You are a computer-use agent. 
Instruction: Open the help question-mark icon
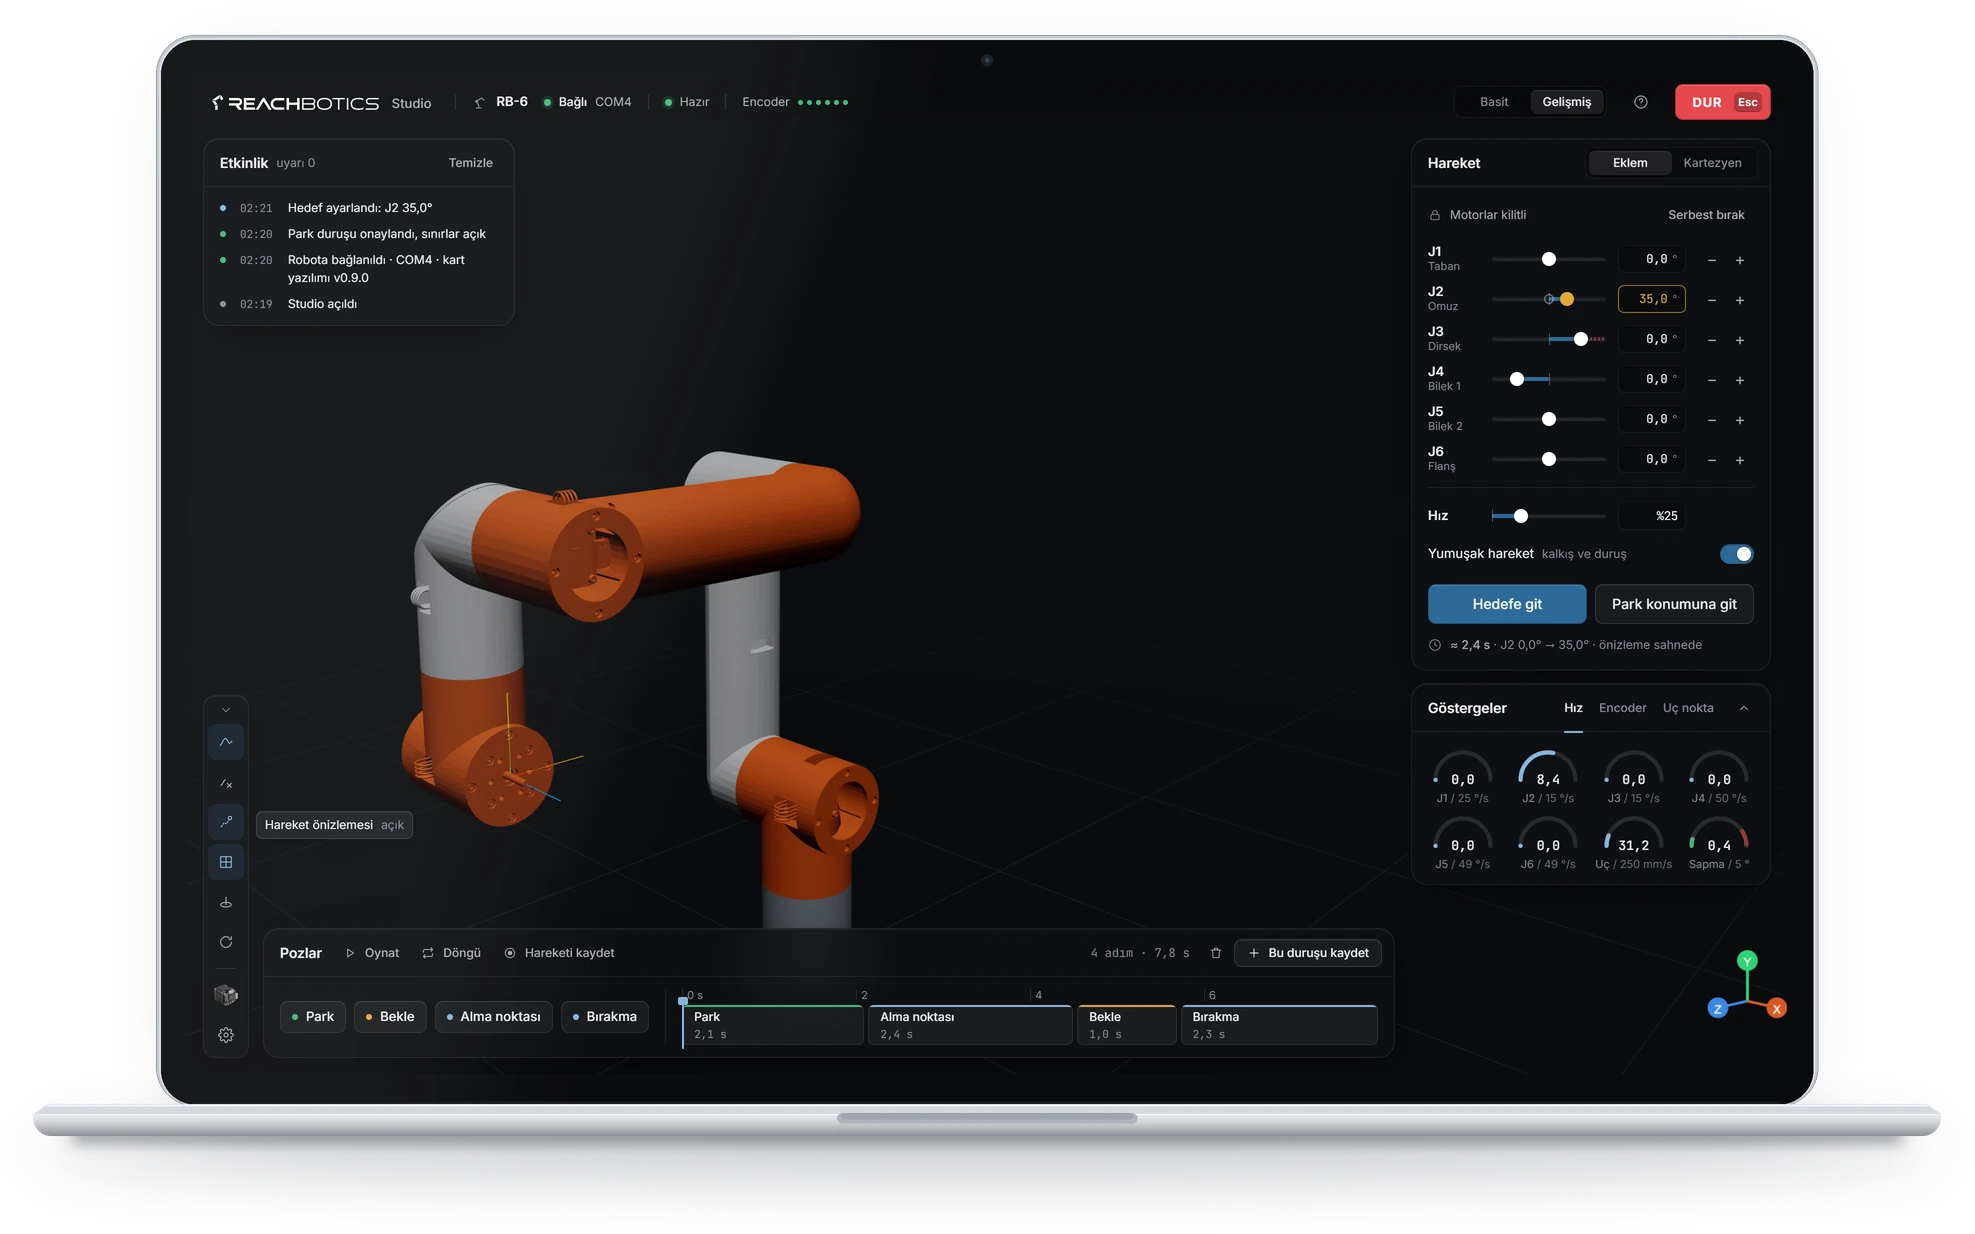coord(1641,102)
